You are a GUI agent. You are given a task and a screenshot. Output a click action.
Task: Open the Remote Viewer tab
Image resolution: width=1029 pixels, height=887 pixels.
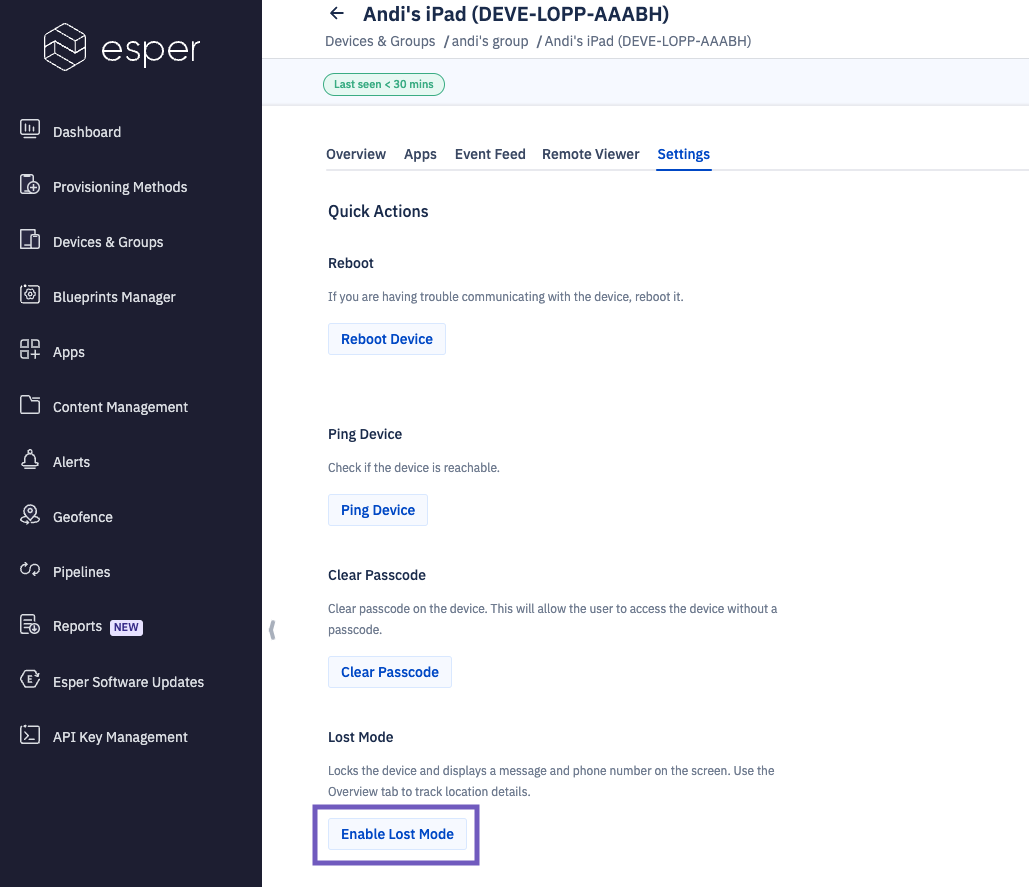591,154
